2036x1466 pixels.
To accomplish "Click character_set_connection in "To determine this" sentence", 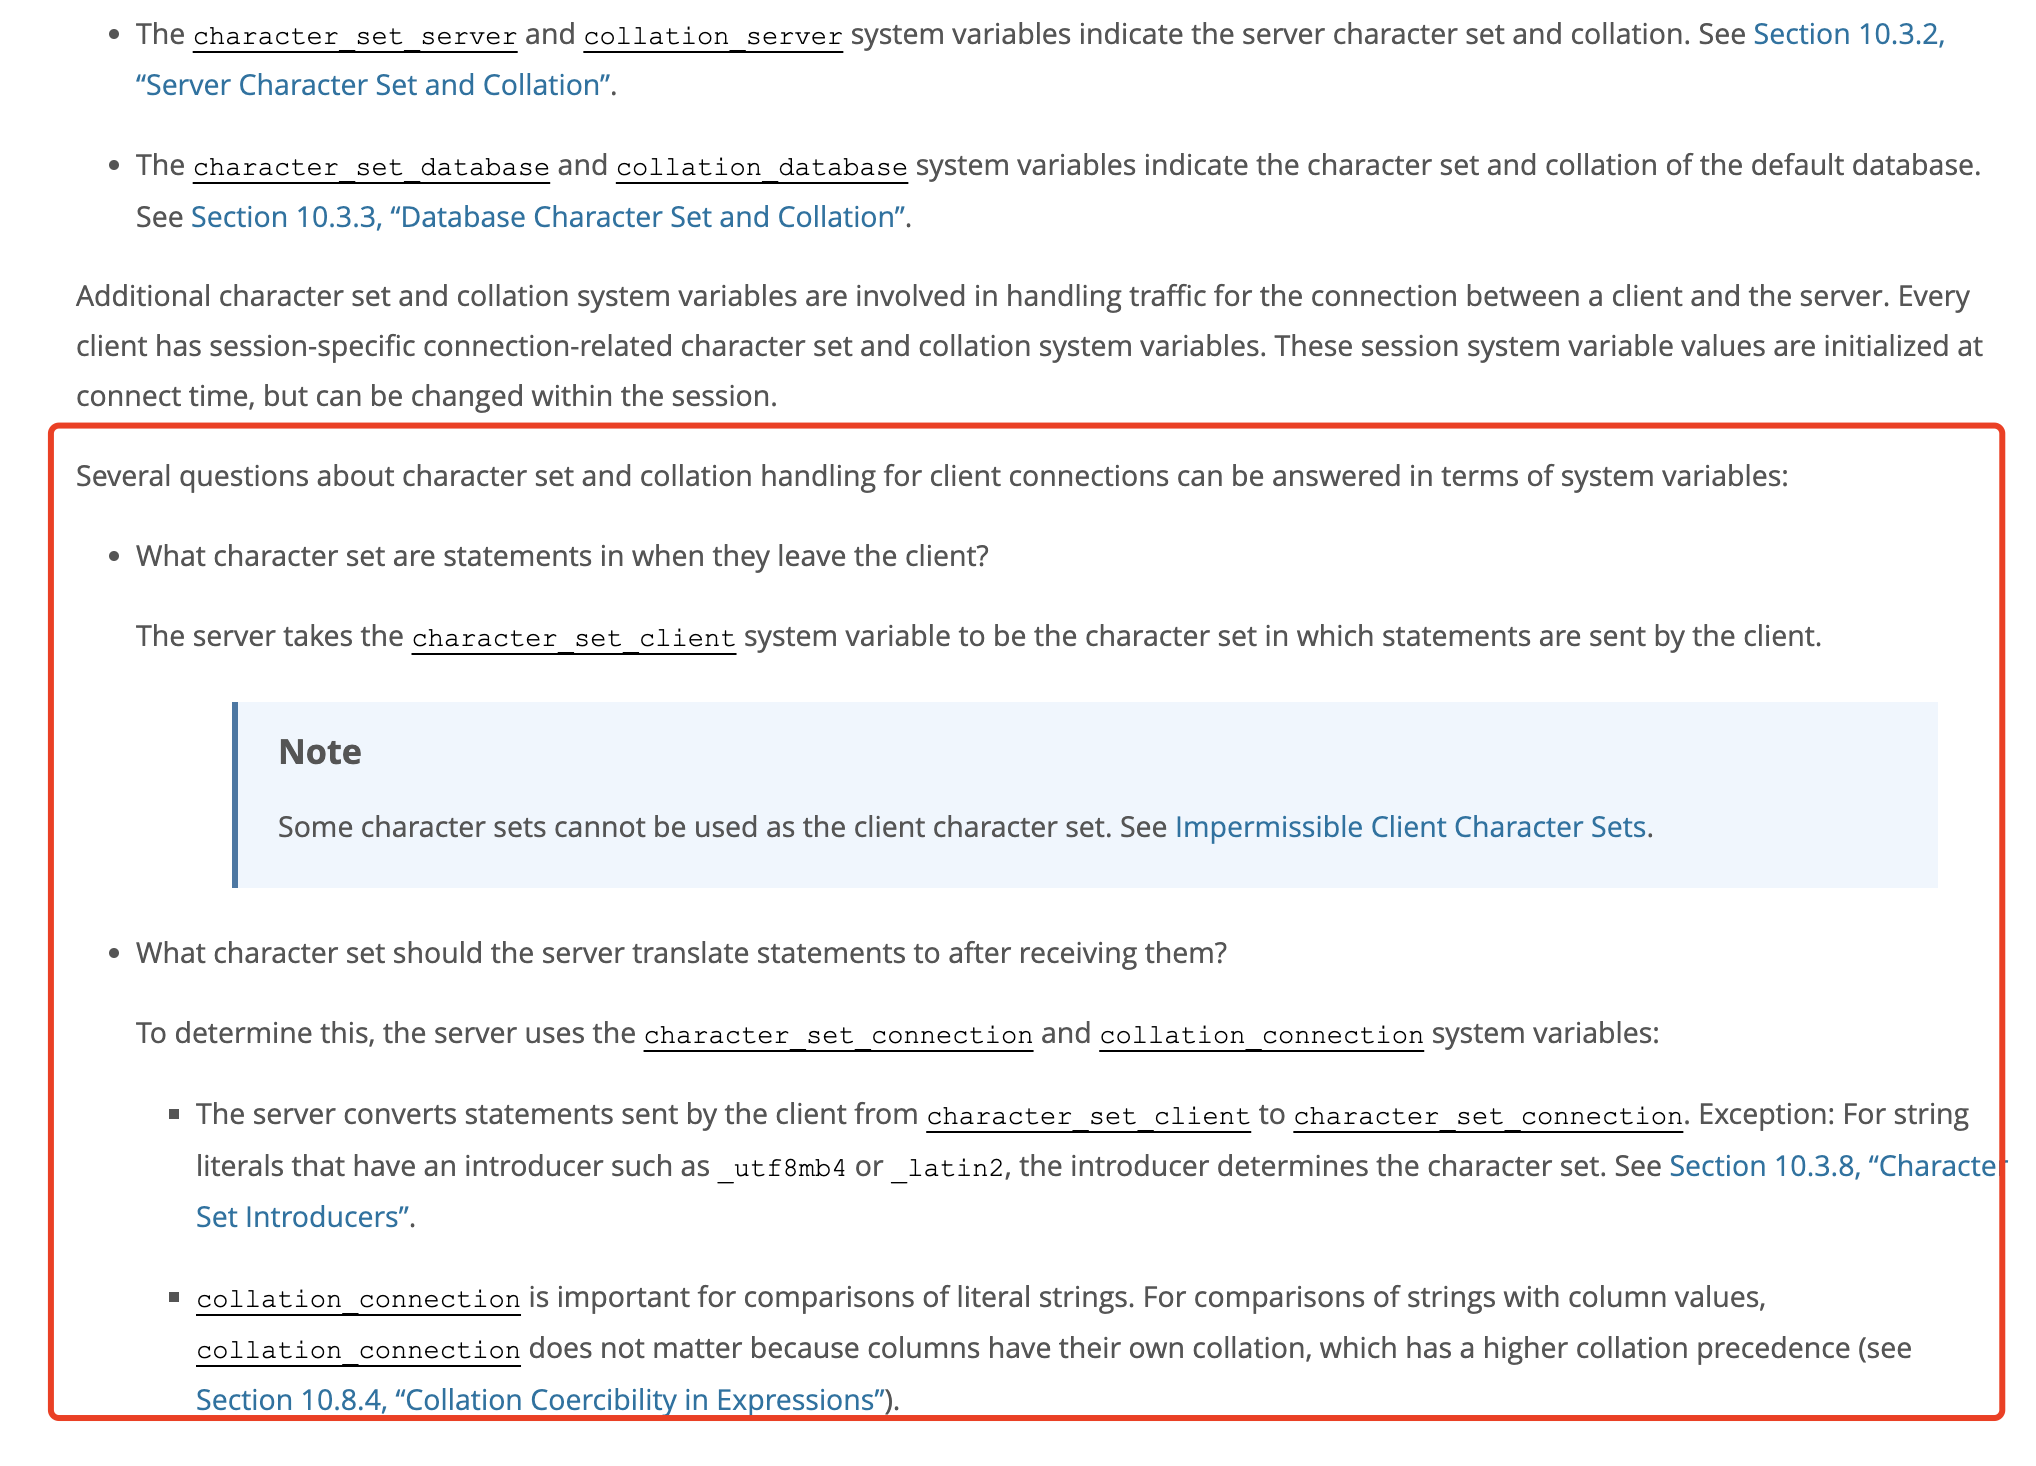I will (838, 1035).
